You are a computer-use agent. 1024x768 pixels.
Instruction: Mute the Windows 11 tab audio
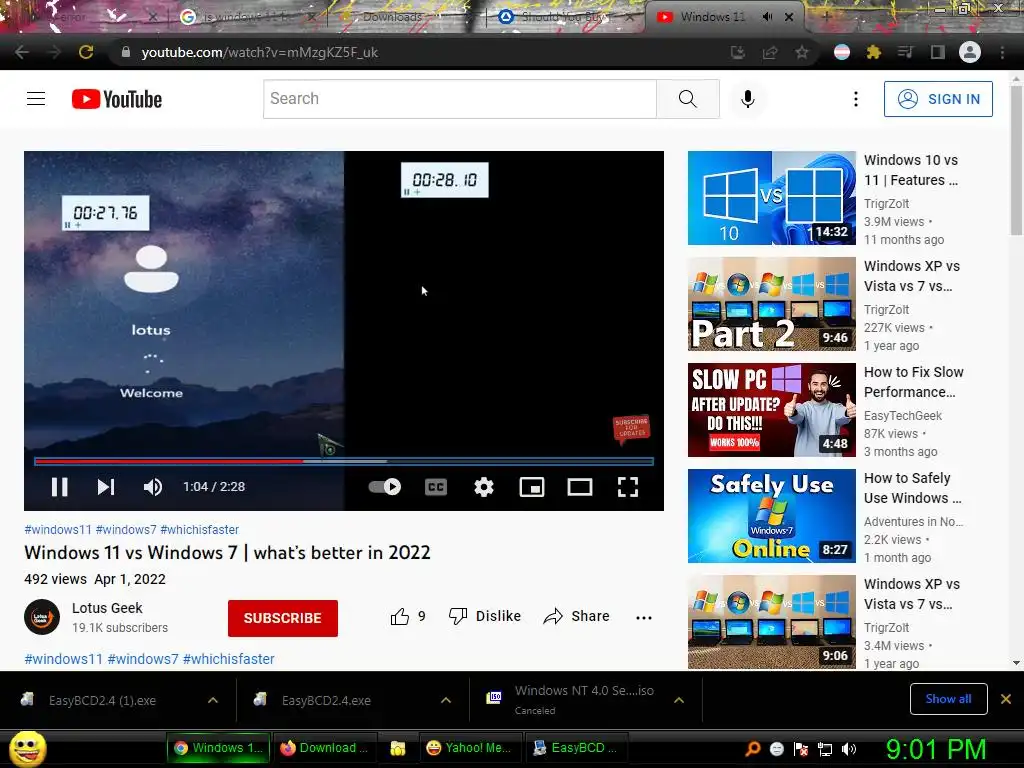767,17
